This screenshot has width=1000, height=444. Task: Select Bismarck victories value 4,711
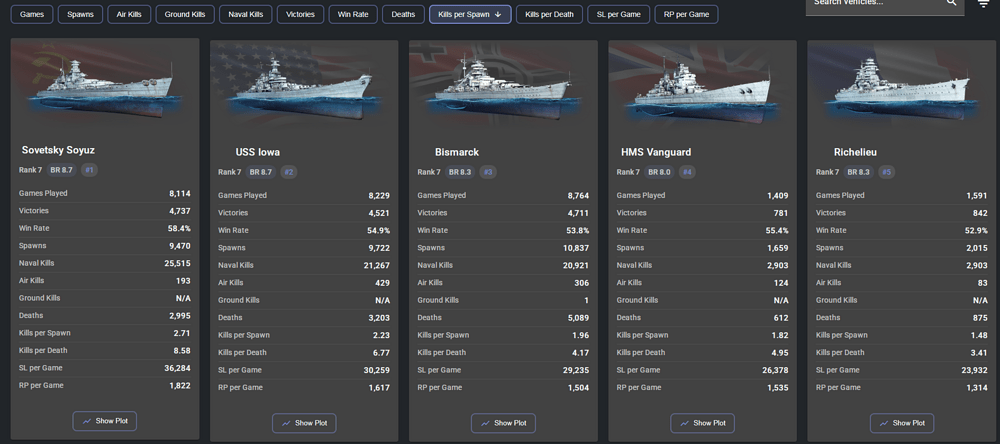578,213
